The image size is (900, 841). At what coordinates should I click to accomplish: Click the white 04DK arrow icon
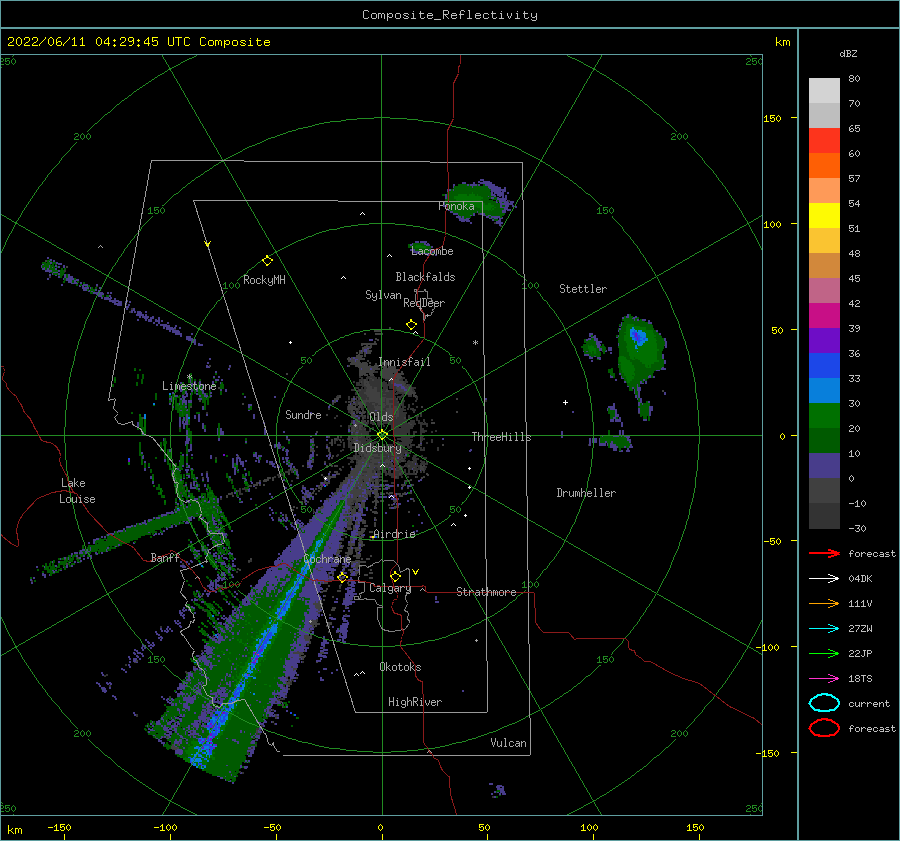(824, 579)
